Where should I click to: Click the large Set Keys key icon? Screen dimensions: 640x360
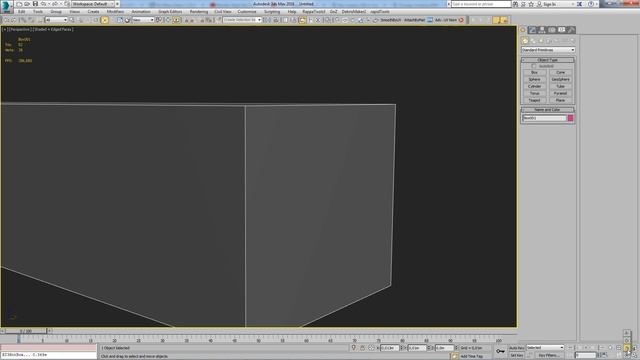[500, 351]
